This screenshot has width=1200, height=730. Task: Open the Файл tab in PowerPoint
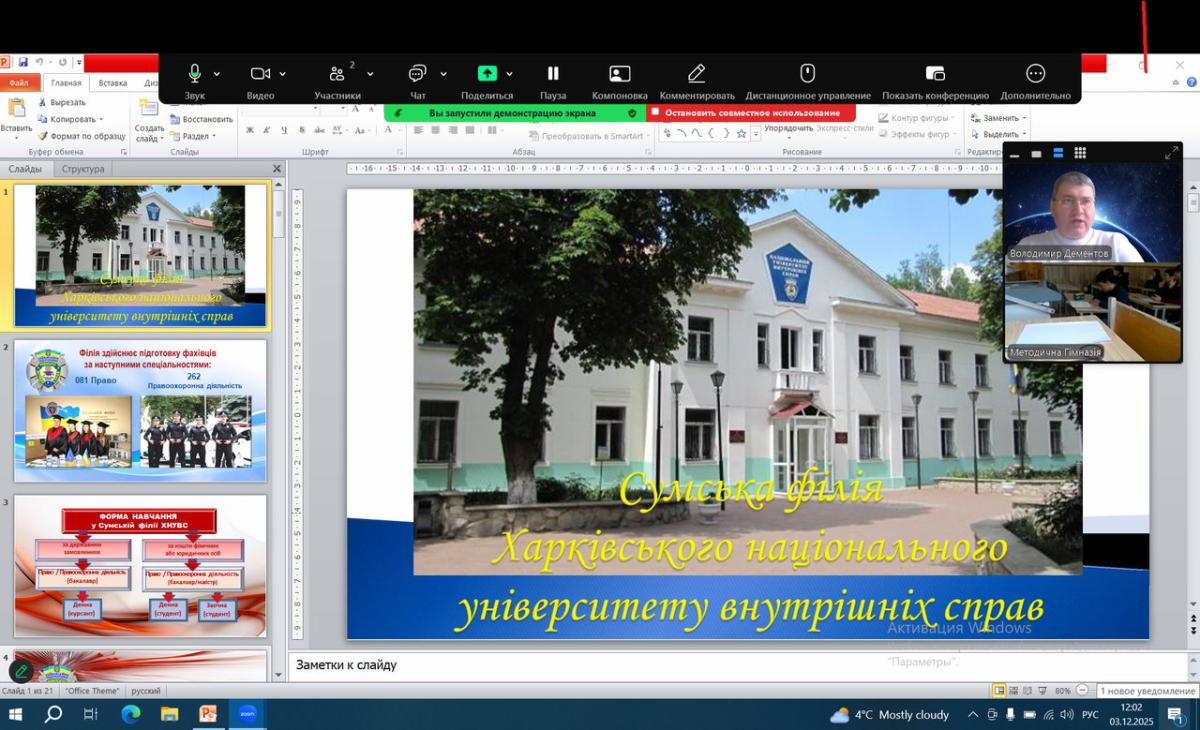[x=19, y=83]
